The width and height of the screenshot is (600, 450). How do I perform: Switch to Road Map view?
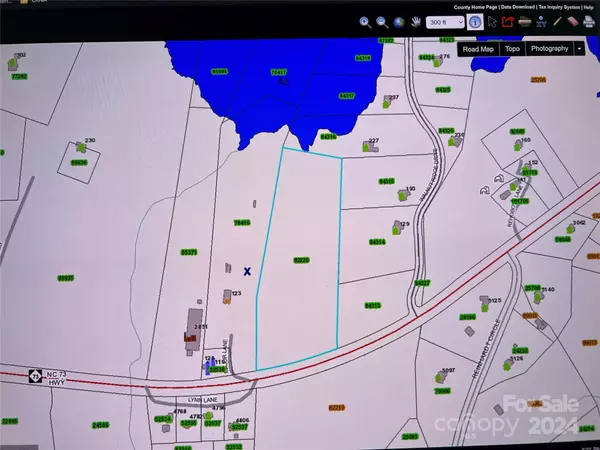click(x=478, y=48)
